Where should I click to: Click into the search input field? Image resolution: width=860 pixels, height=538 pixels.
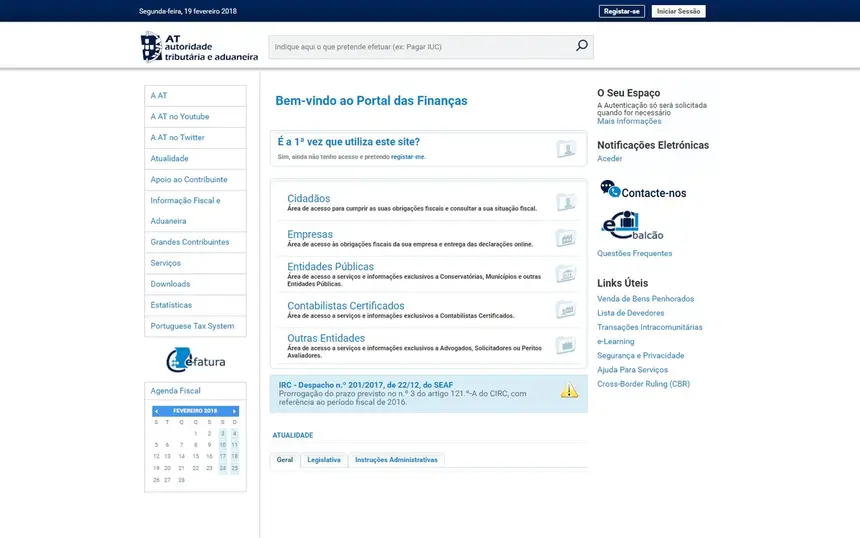pos(420,47)
